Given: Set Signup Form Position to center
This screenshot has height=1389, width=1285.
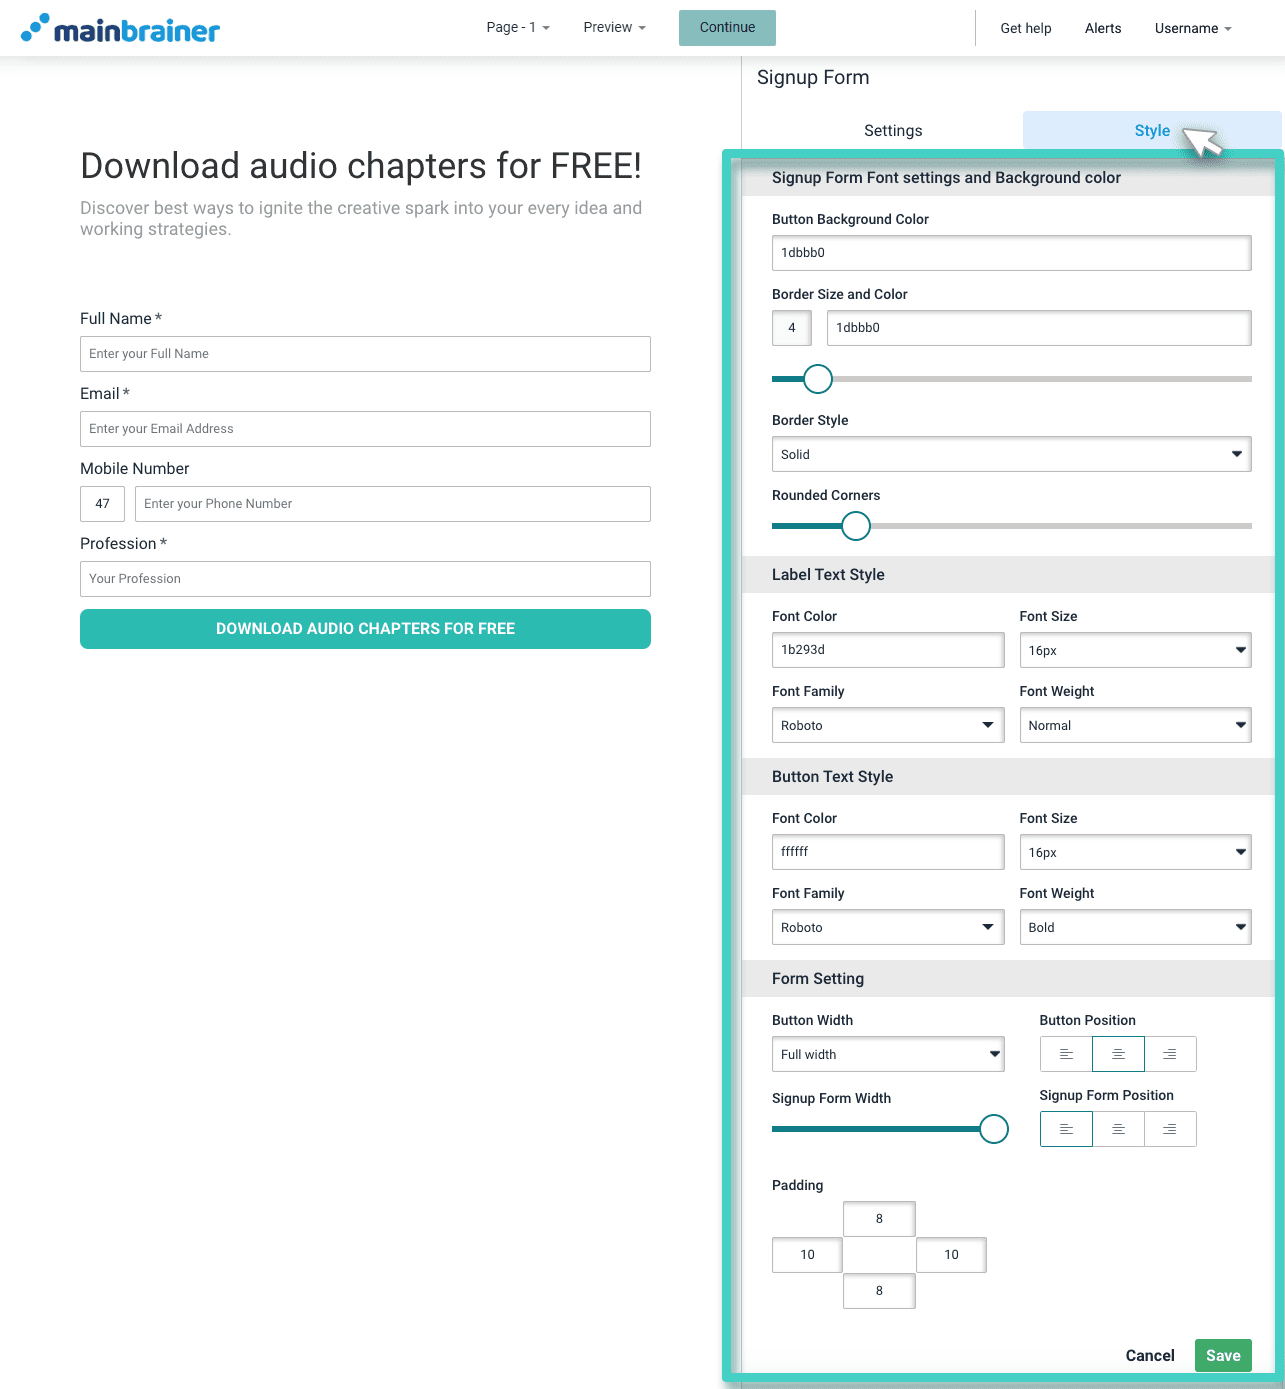Looking at the screenshot, I should (1117, 1128).
